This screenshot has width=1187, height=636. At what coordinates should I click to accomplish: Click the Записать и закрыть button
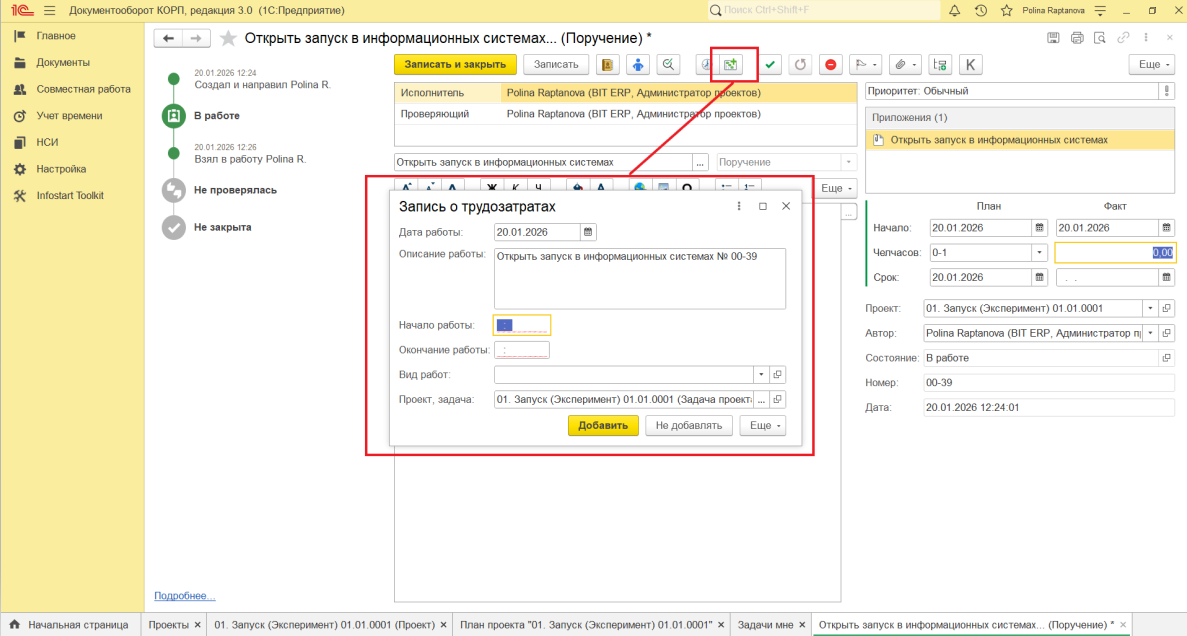(x=455, y=65)
